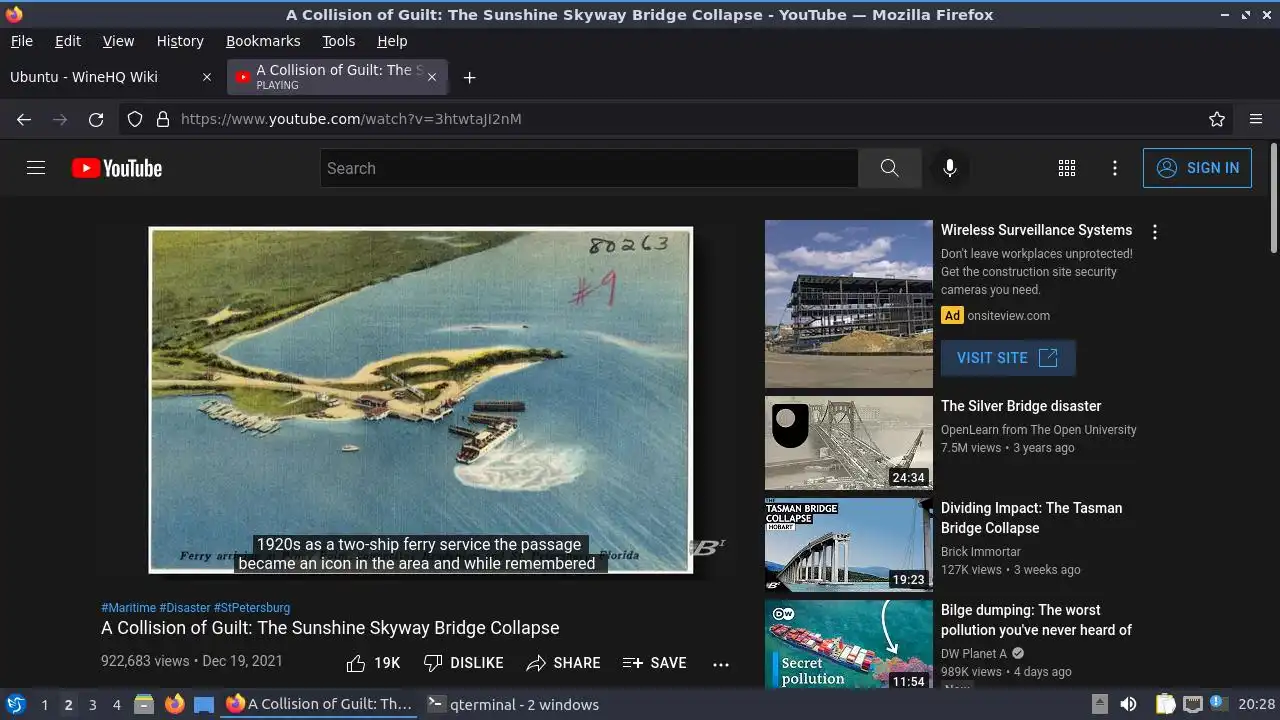Image resolution: width=1280 pixels, height=720 pixels.
Task: Switch to qterminal taskbar entry
Action: tap(512, 704)
